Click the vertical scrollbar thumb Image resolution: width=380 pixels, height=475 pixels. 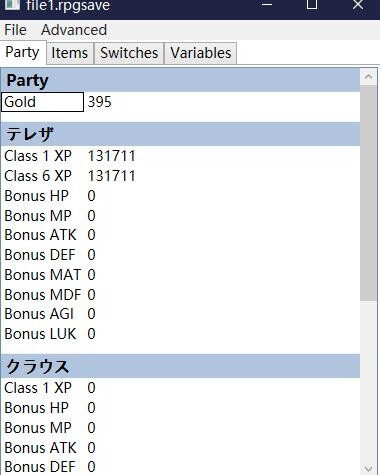click(x=369, y=193)
